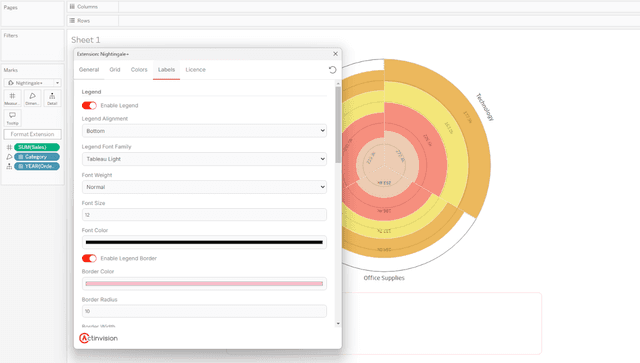Click the Columns shelf icon
Image resolution: width=640 pixels, height=363 pixels.
tap(72, 7)
